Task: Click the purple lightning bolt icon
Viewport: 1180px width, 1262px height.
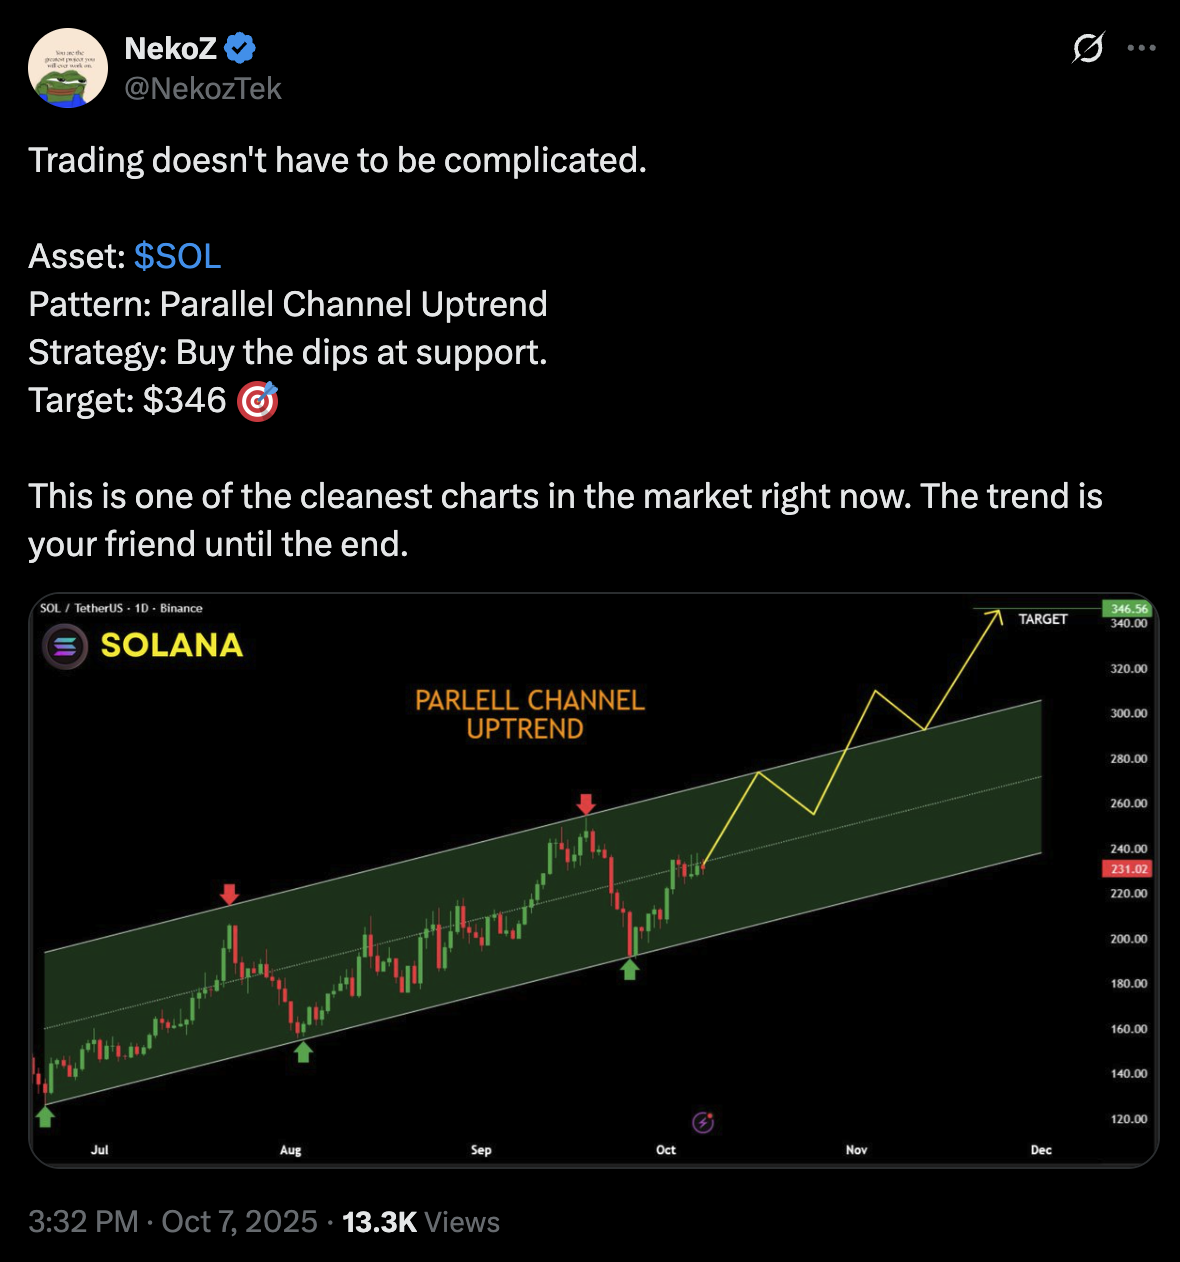Action: [703, 1122]
